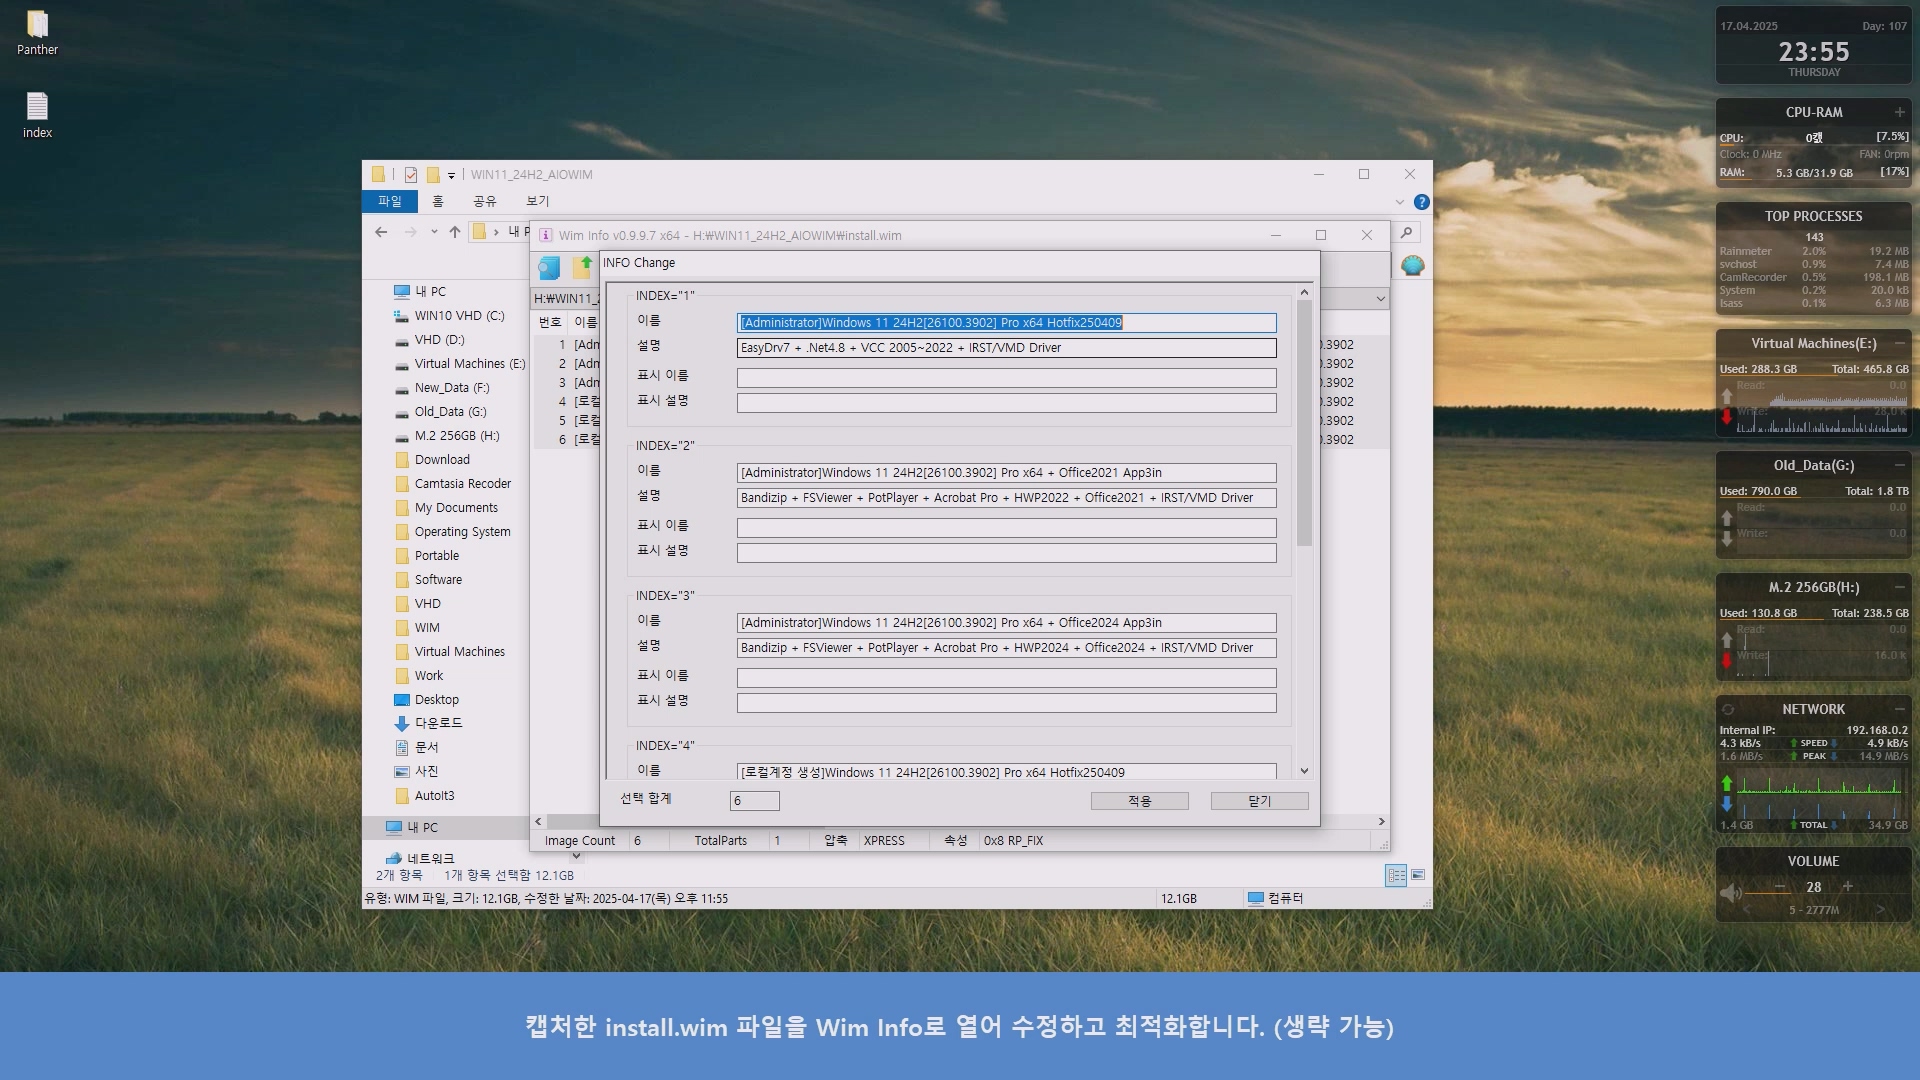Switch to the large icons view toggle

click(x=1417, y=875)
